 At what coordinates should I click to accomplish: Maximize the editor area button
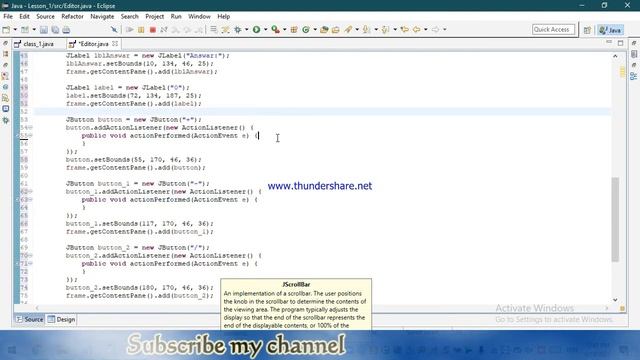(620, 43)
